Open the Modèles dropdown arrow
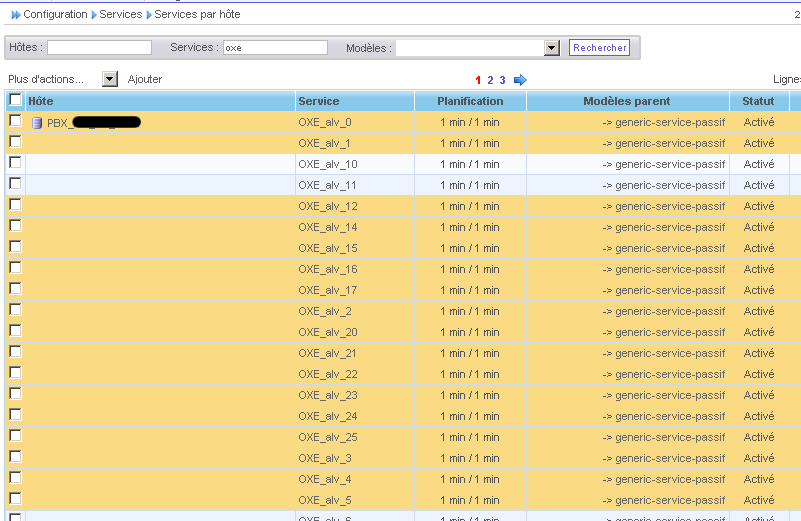801x521 pixels. [x=551, y=48]
